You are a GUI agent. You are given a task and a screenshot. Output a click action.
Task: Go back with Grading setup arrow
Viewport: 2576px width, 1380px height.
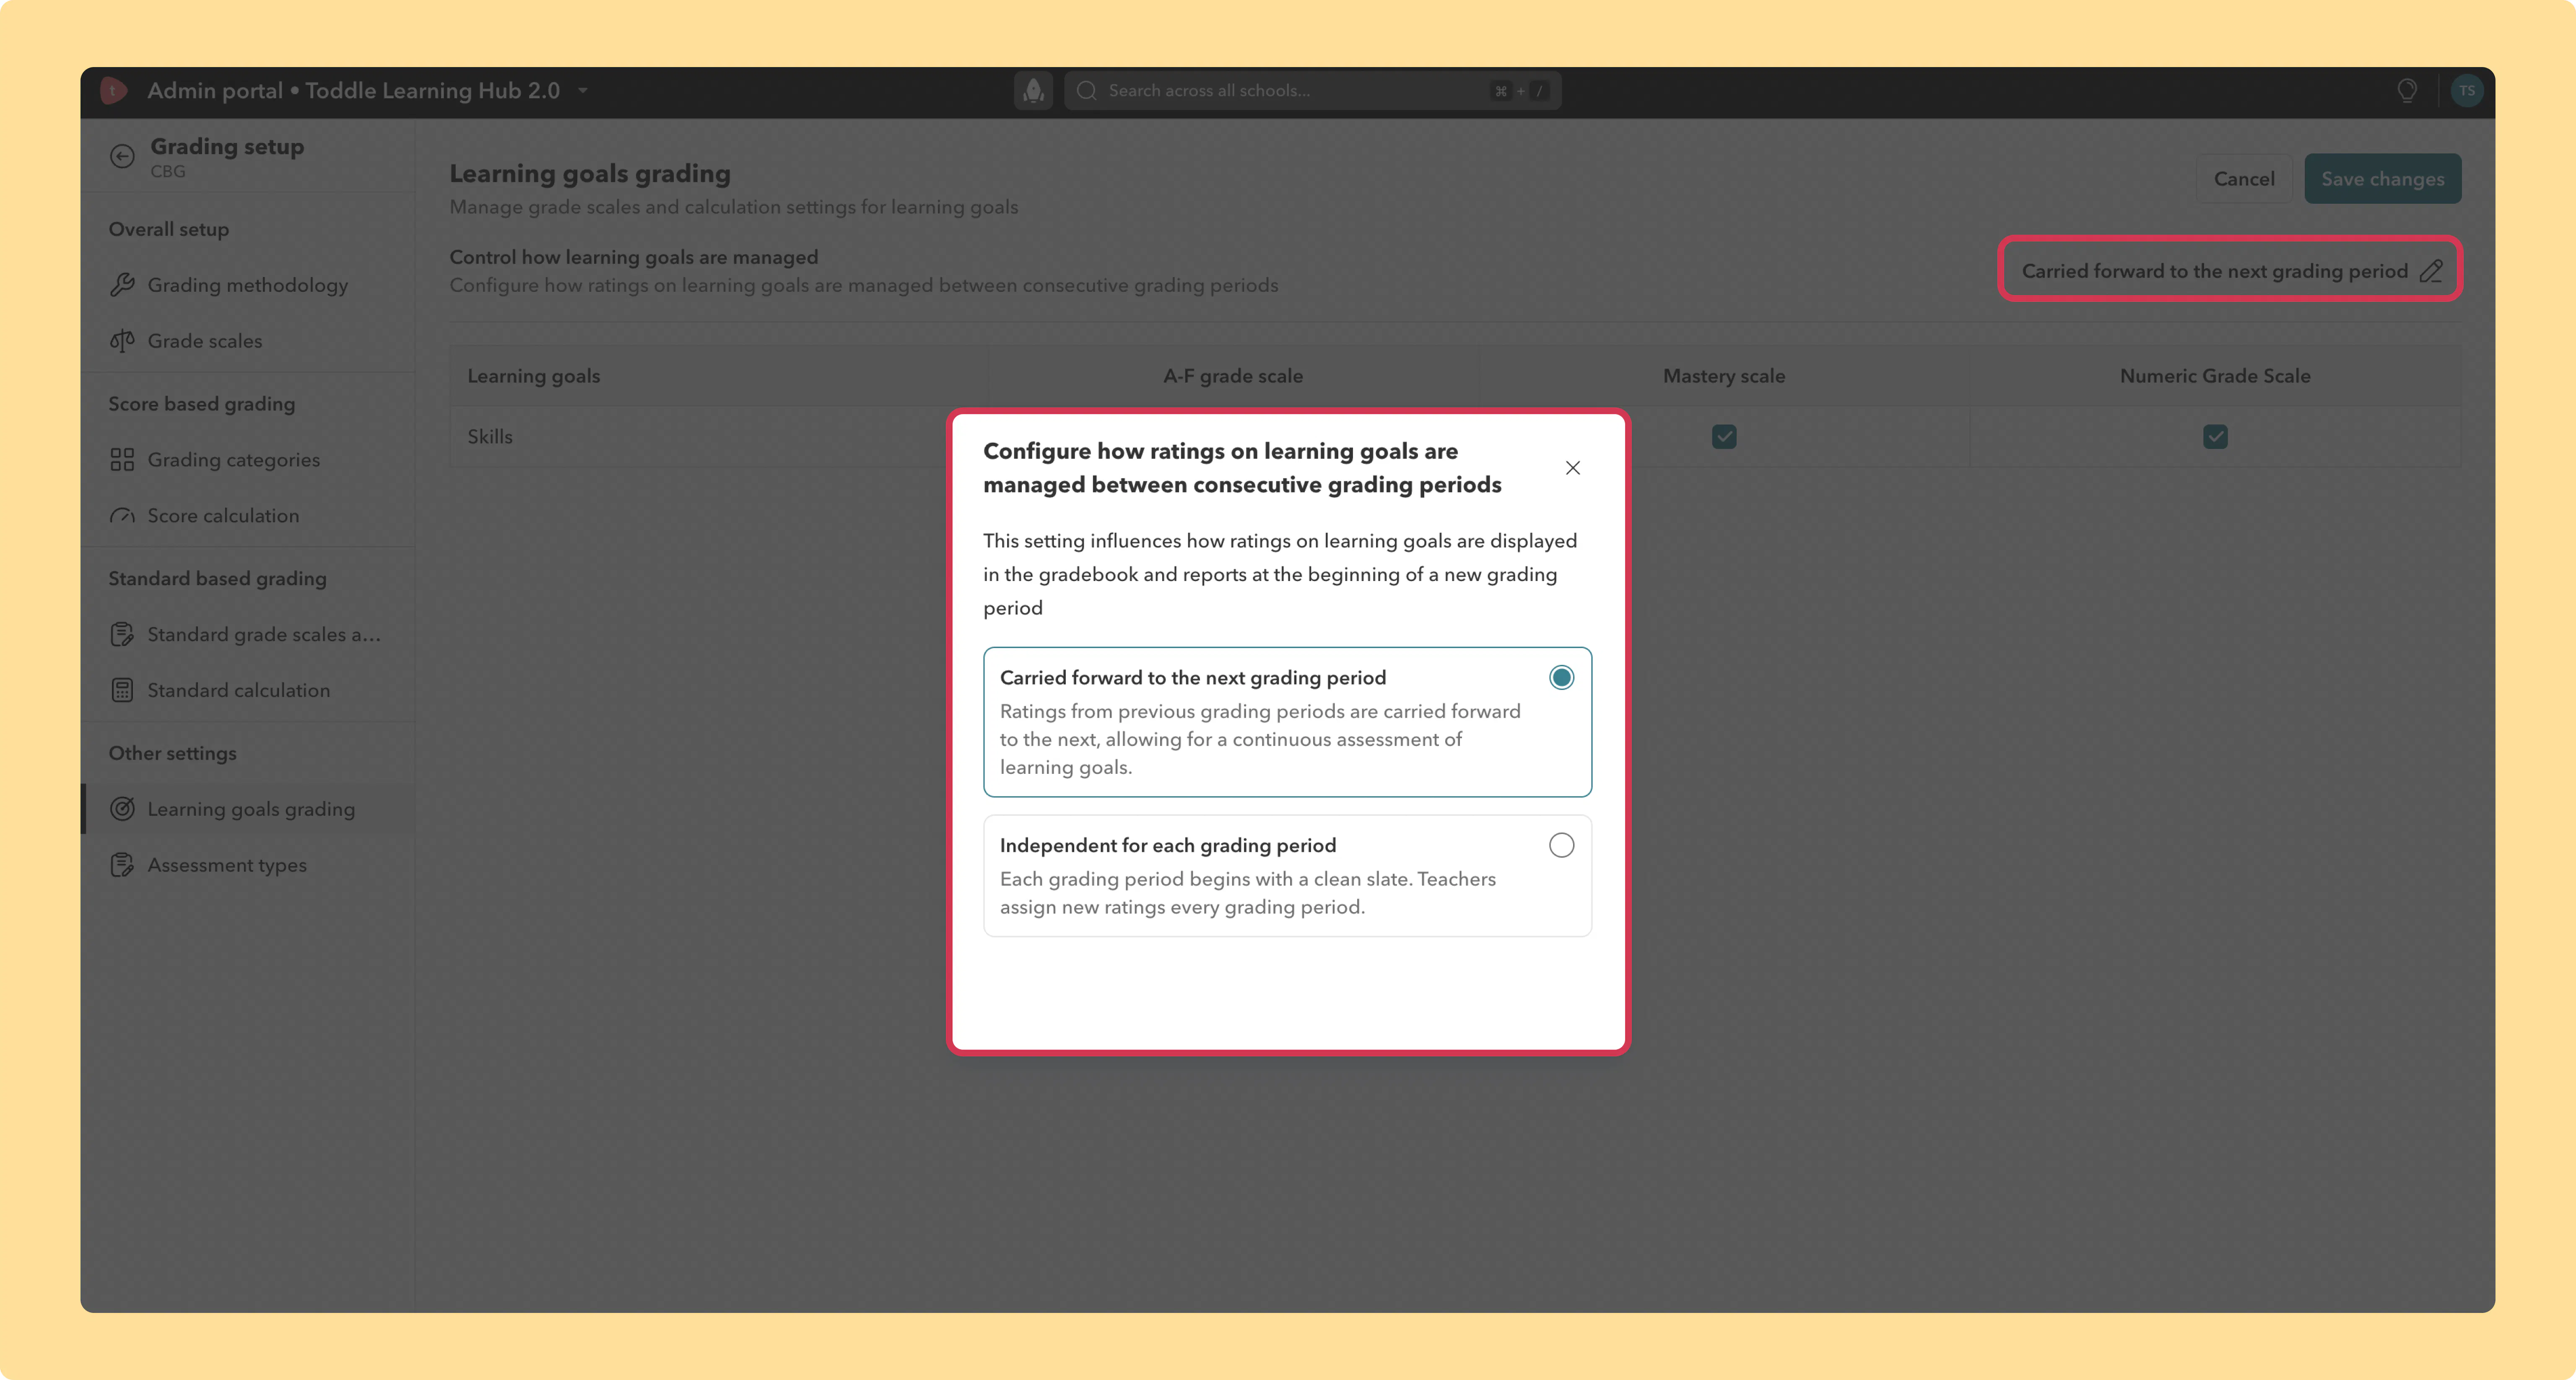pos(122,156)
